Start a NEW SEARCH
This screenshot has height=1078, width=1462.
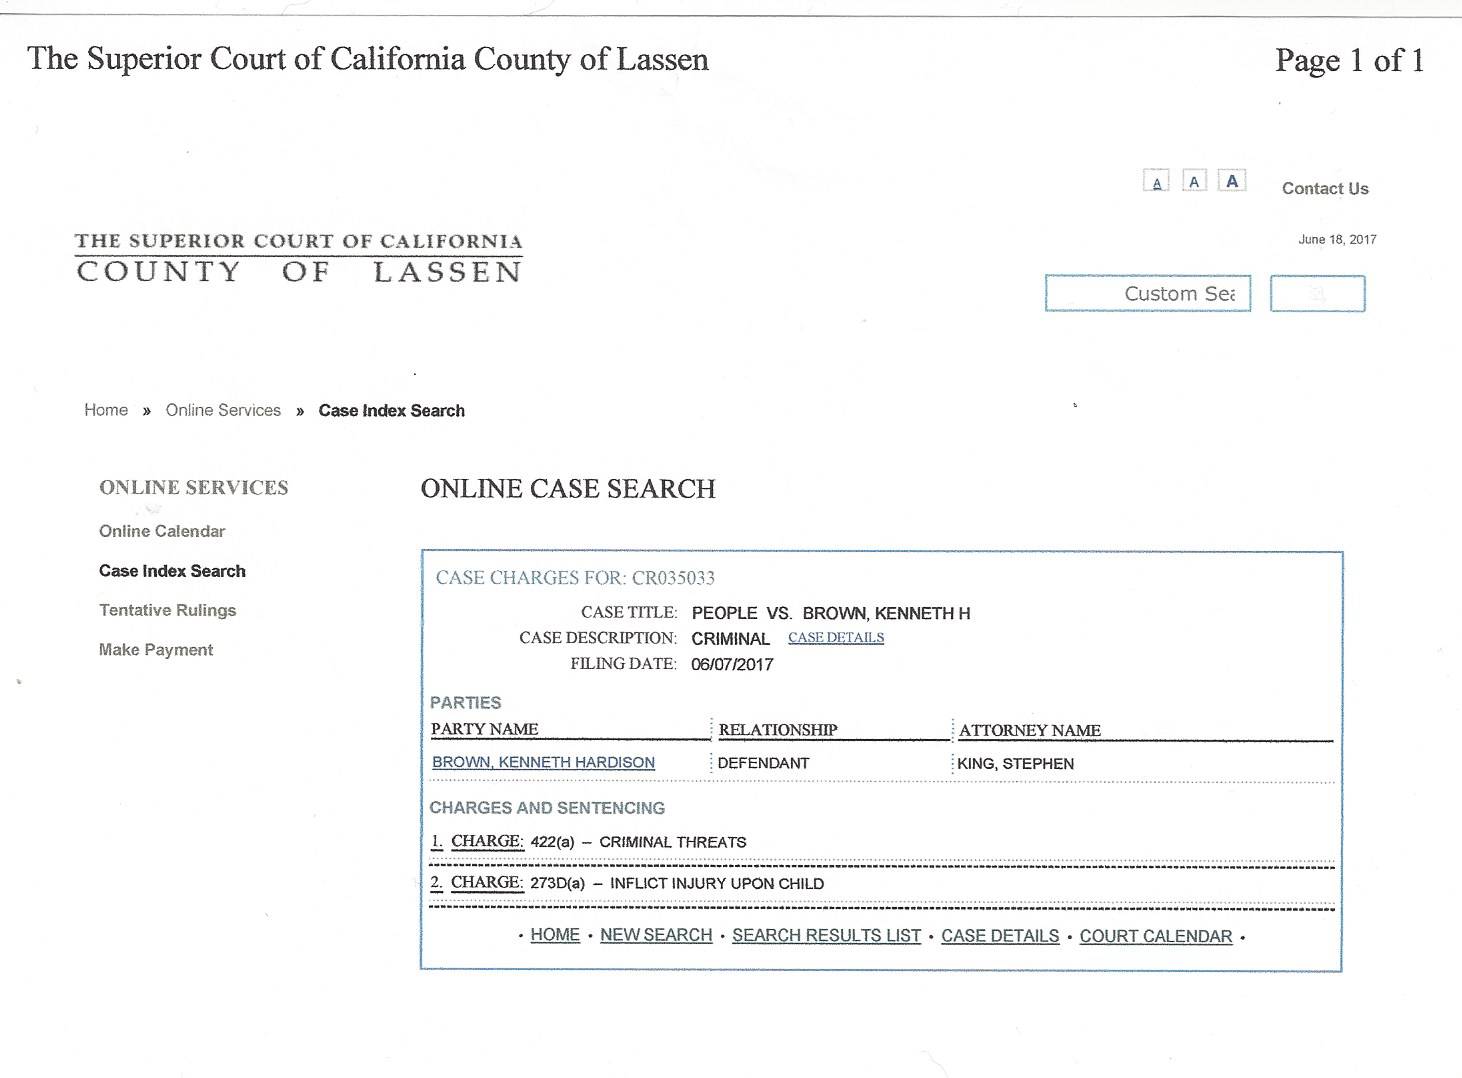point(656,935)
